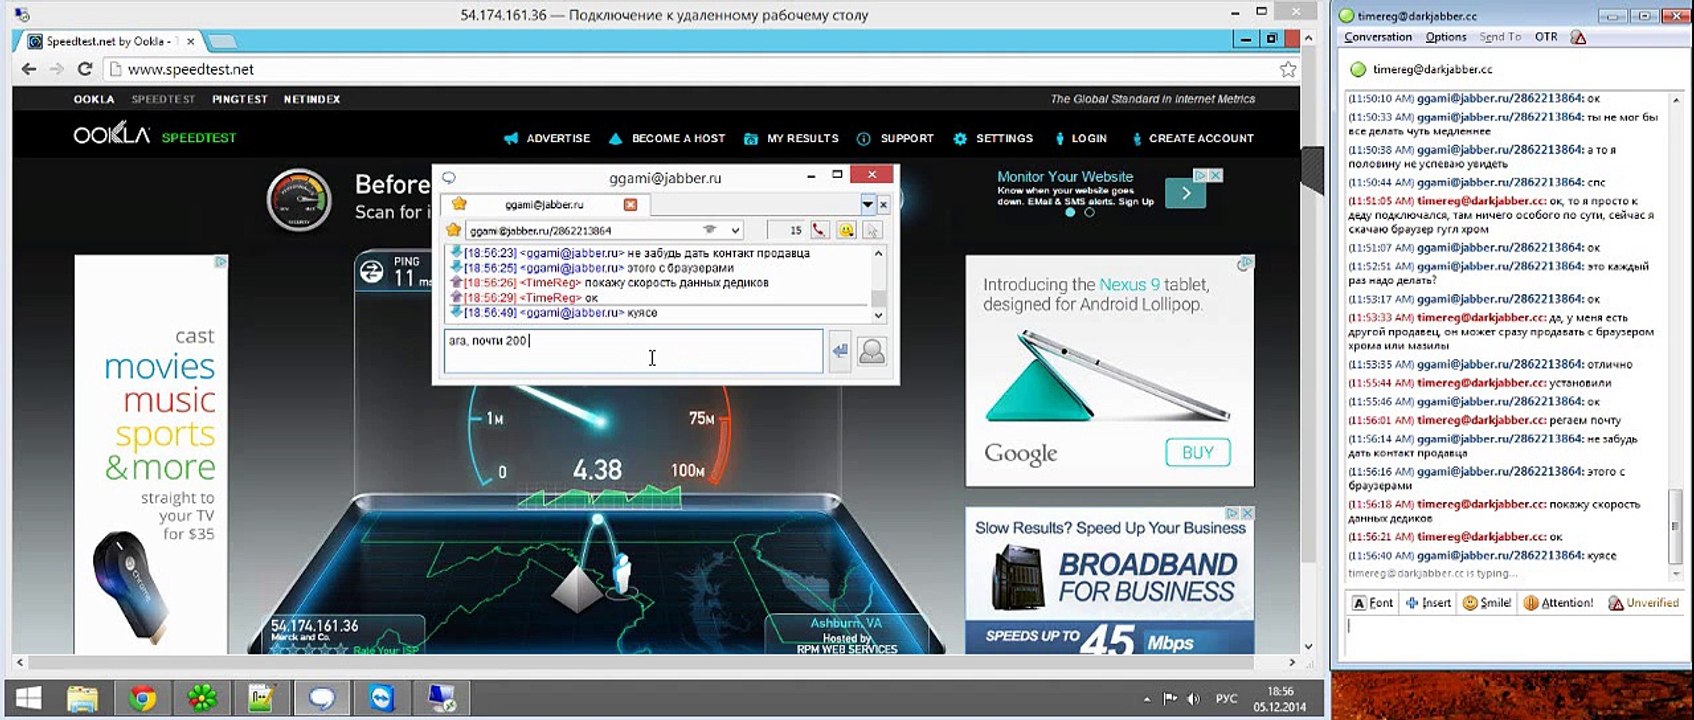This screenshot has width=1694, height=720.
Task: Open the smiley emoticon picker in ggami chat
Action: coord(846,230)
